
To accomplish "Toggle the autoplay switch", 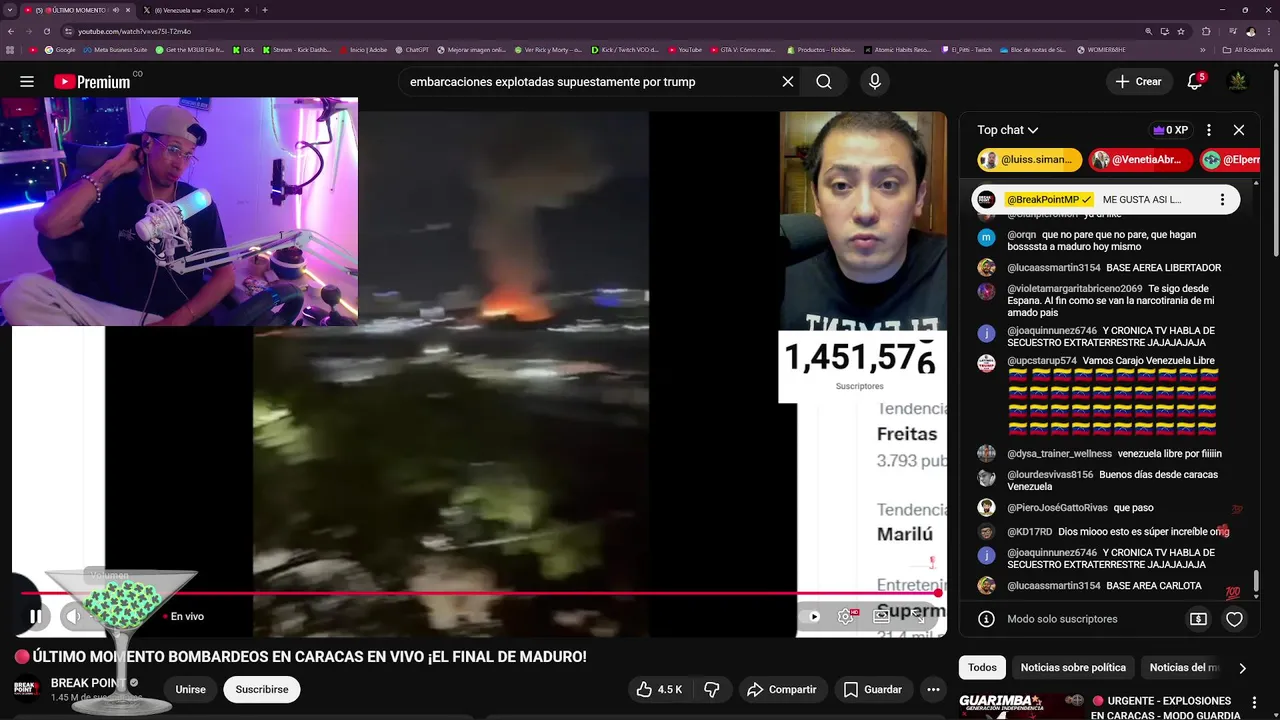I will tap(812, 617).
